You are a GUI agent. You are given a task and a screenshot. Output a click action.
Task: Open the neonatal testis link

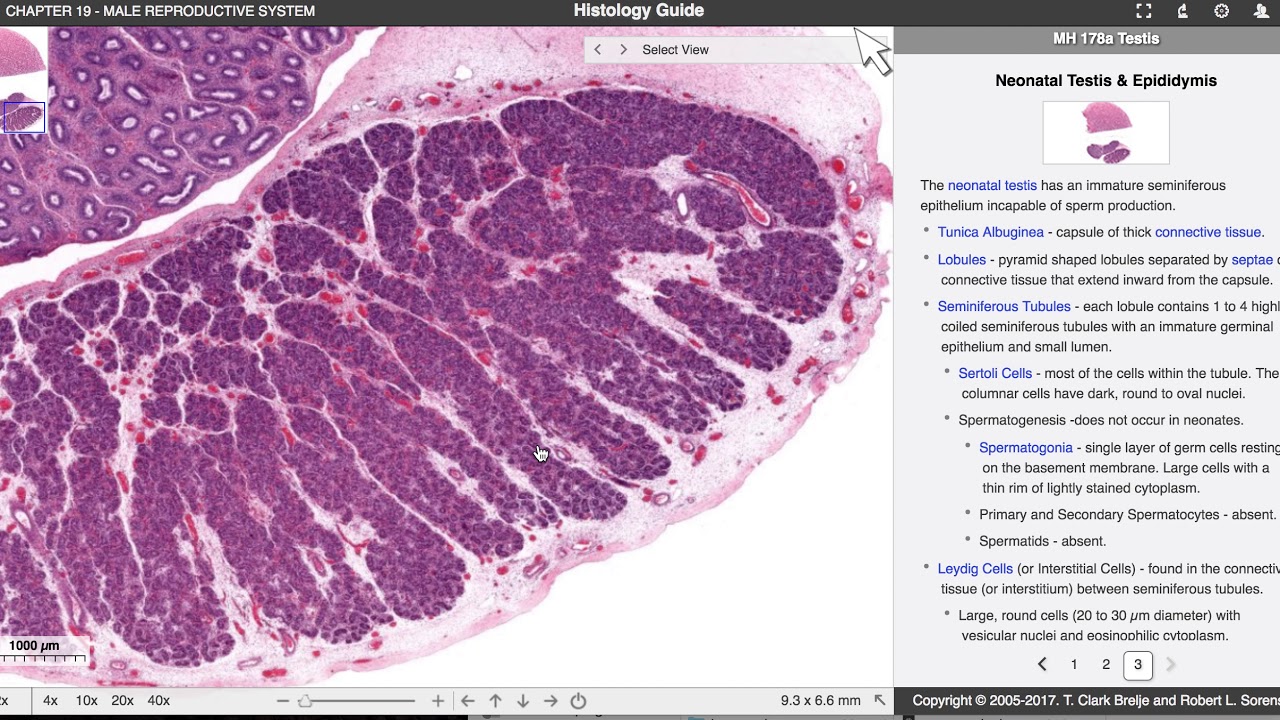(x=992, y=185)
